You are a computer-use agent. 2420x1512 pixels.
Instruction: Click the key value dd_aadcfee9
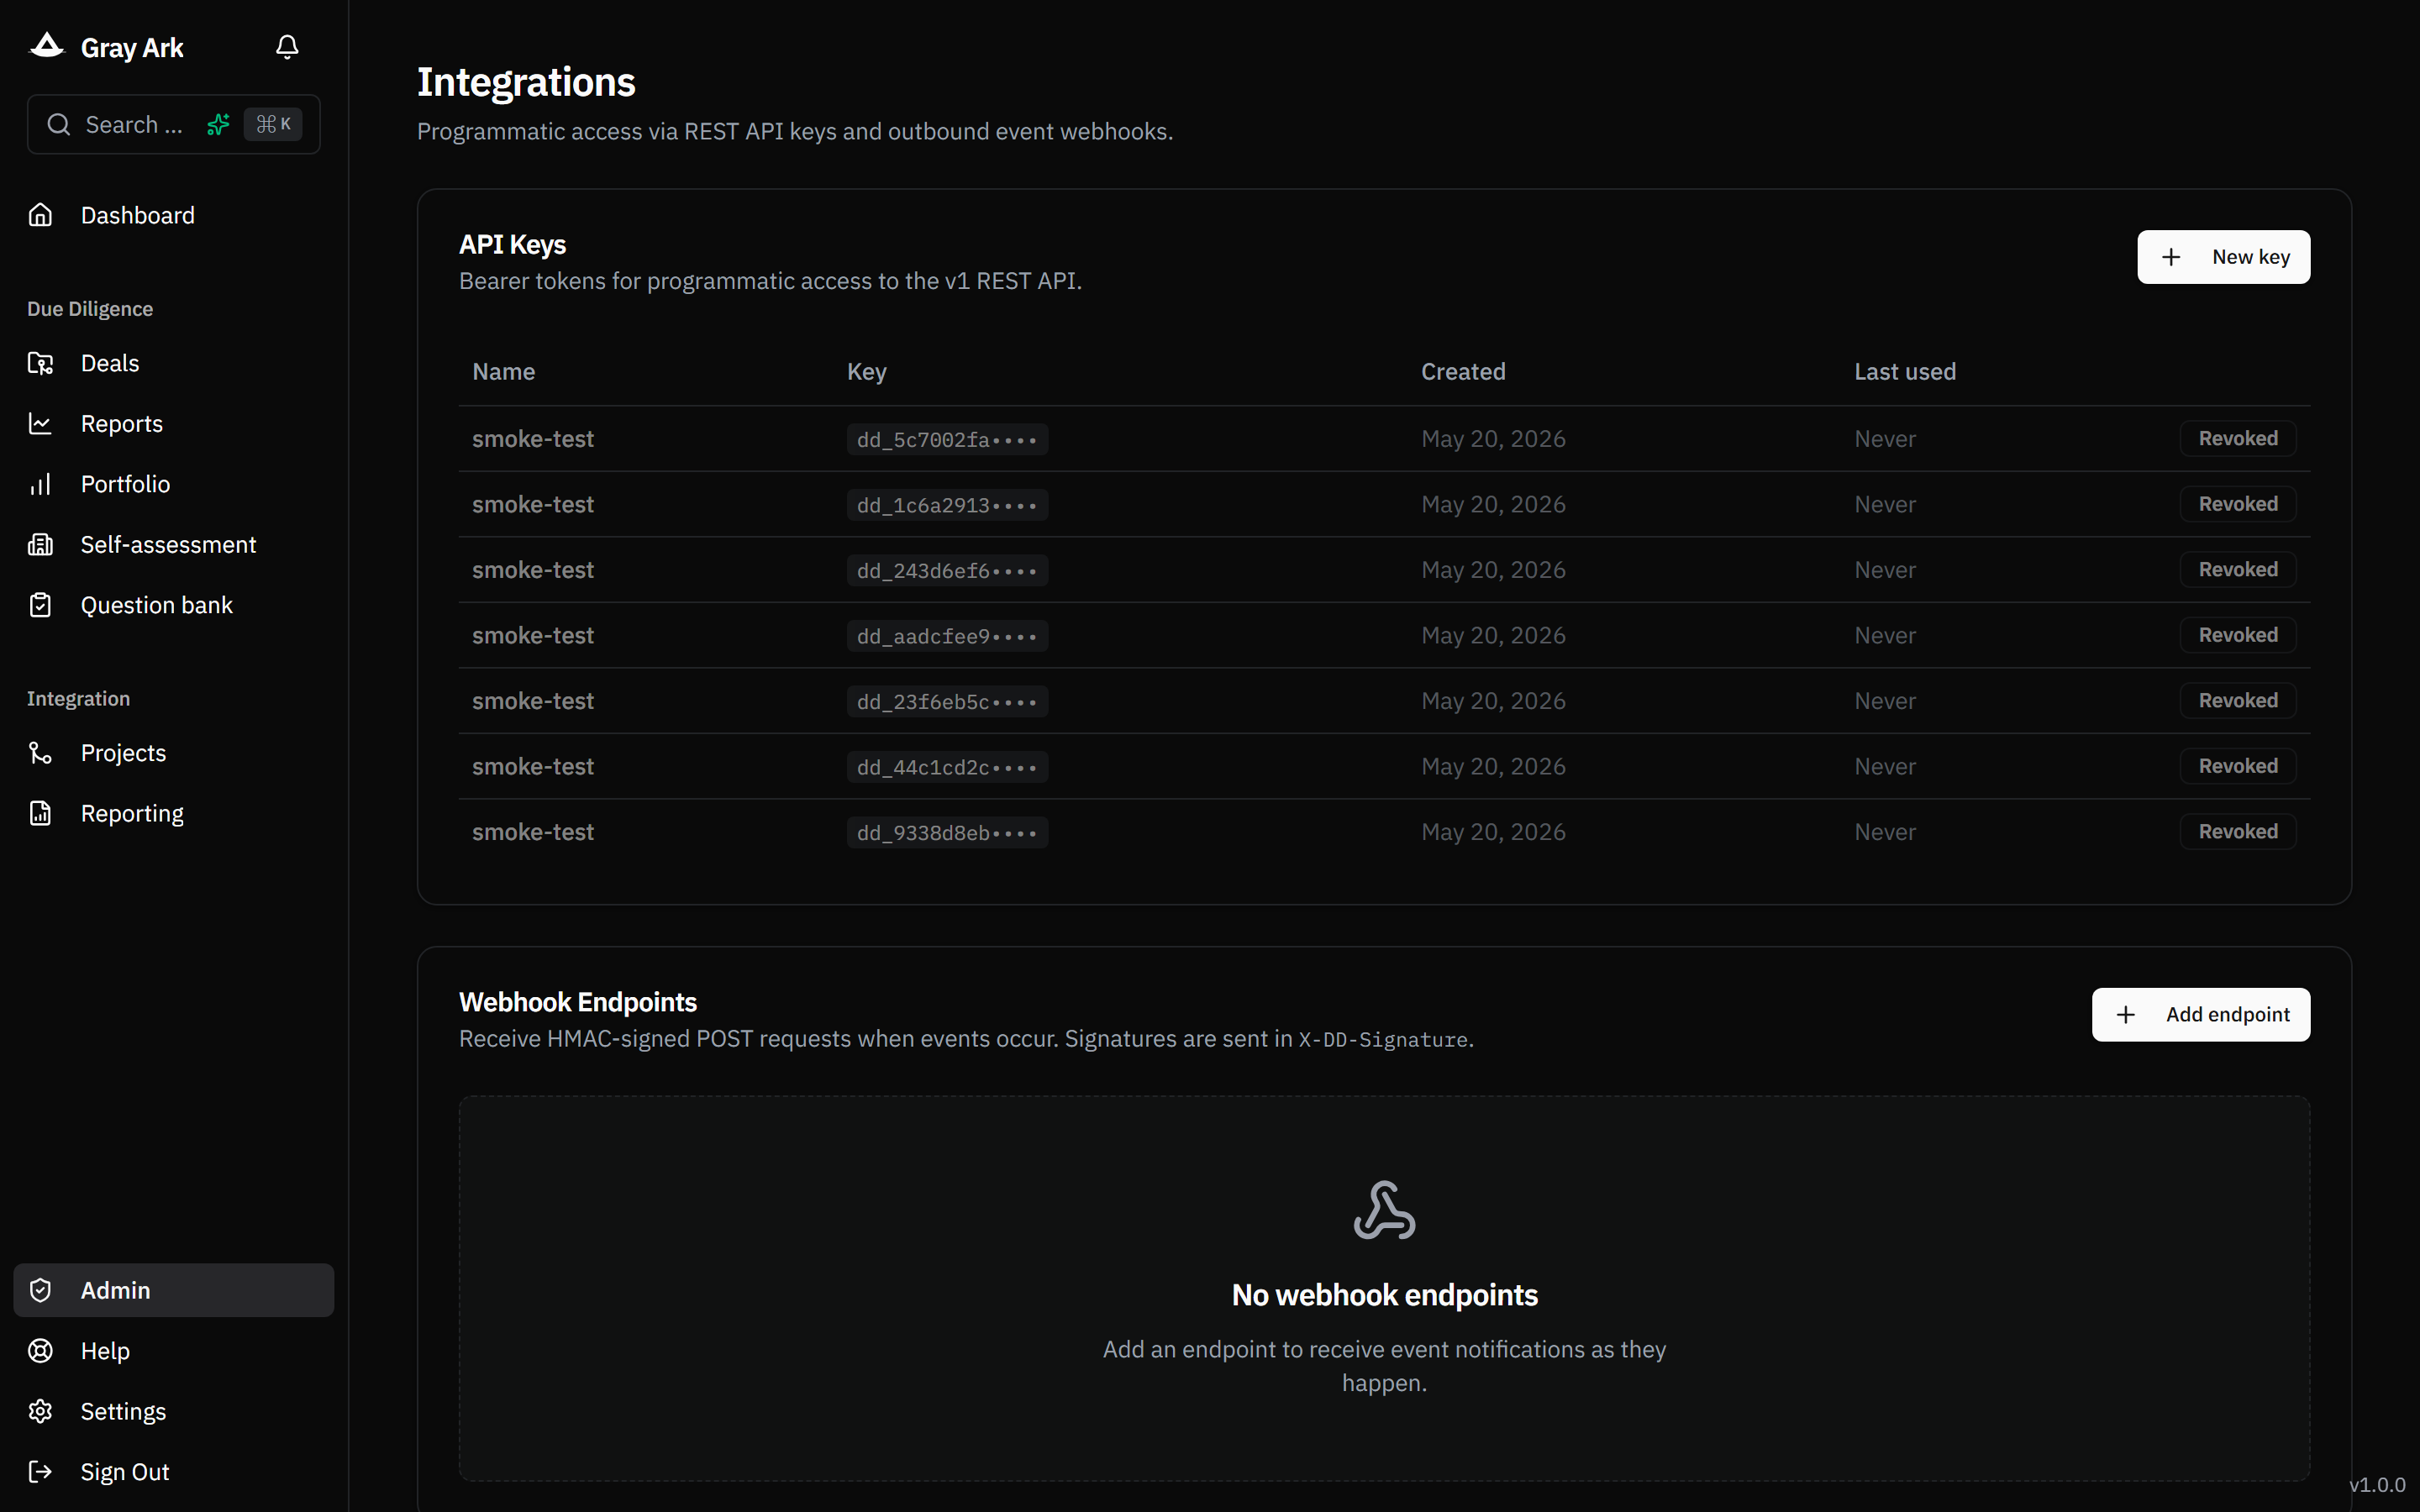click(947, 636)
